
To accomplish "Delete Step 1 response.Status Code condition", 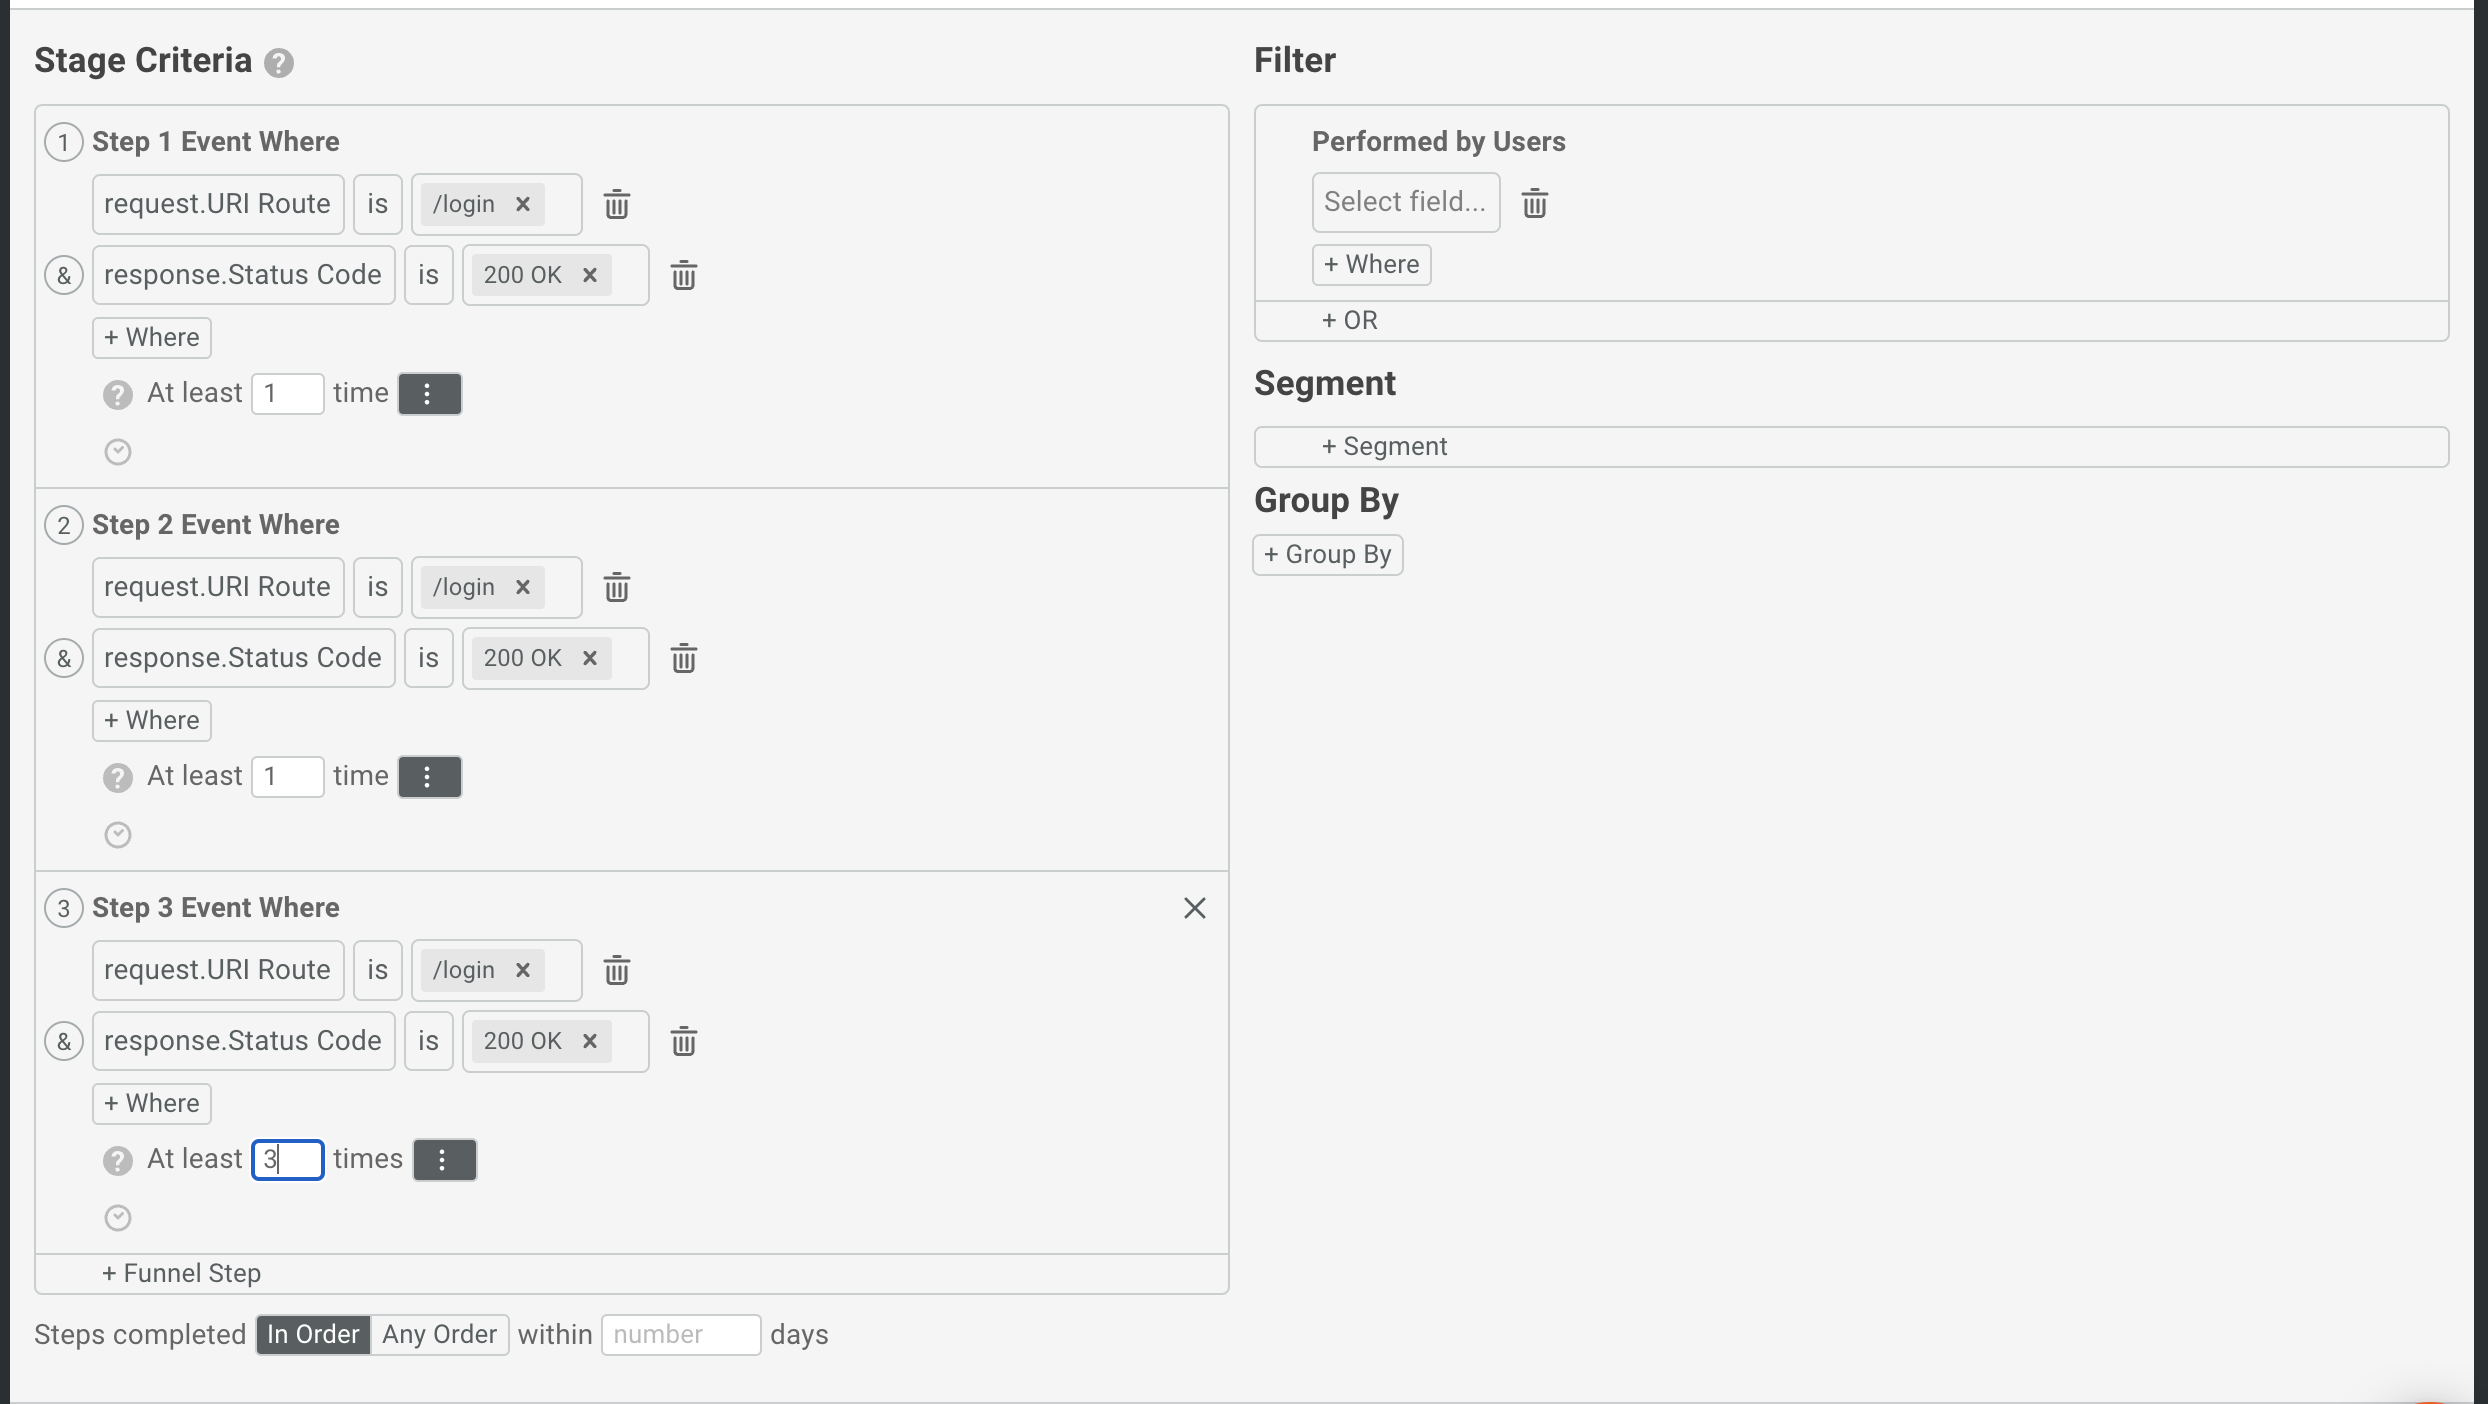I will [x=683, y=276].
